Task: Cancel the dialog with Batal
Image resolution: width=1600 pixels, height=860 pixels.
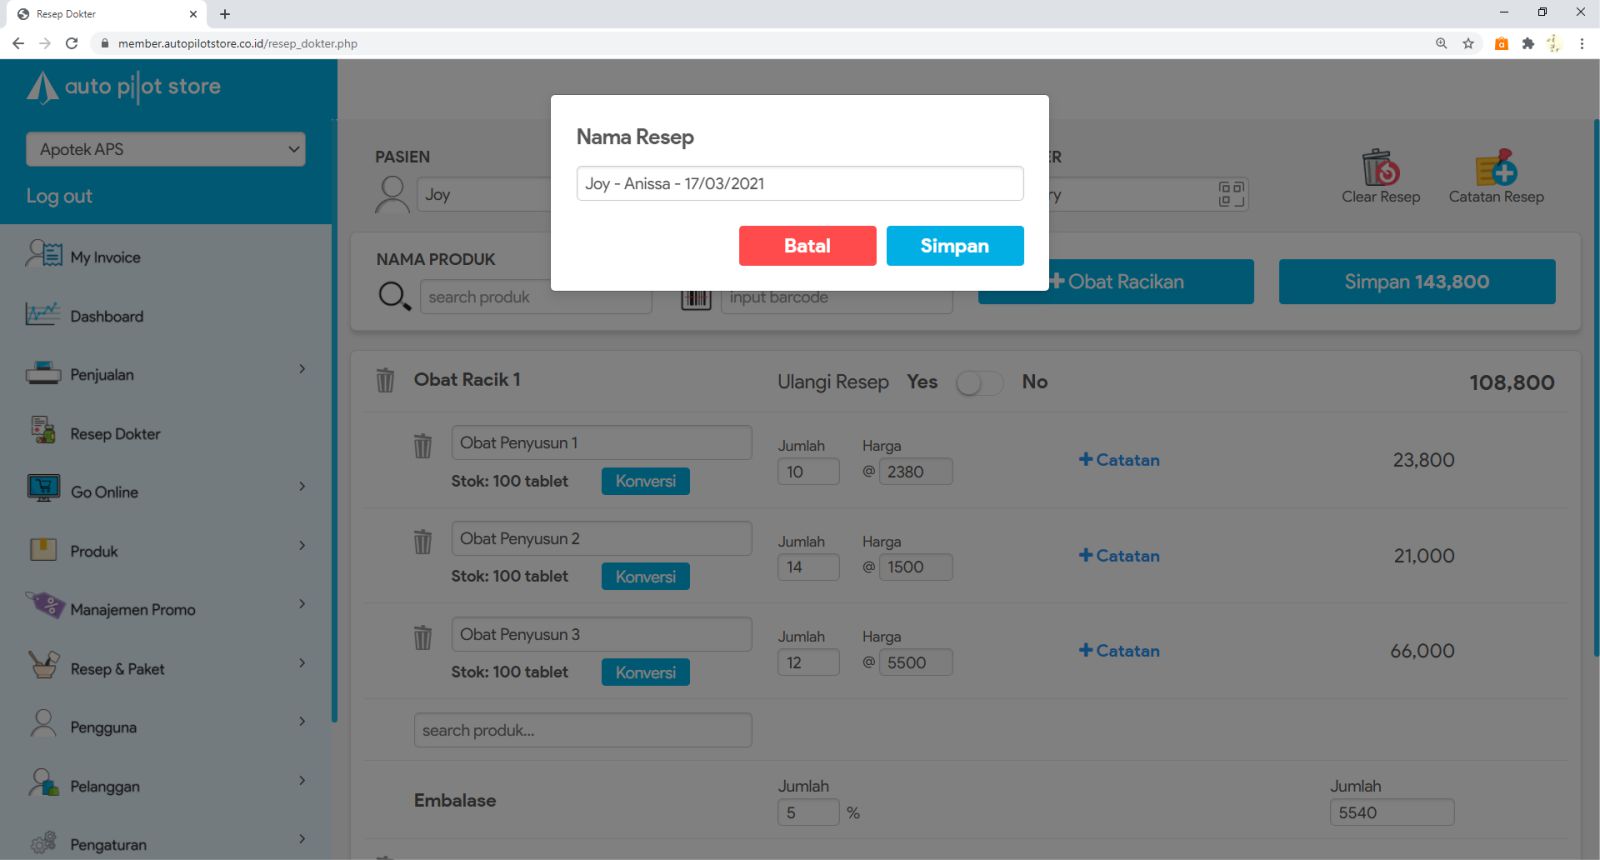Action: pos(807,246)
